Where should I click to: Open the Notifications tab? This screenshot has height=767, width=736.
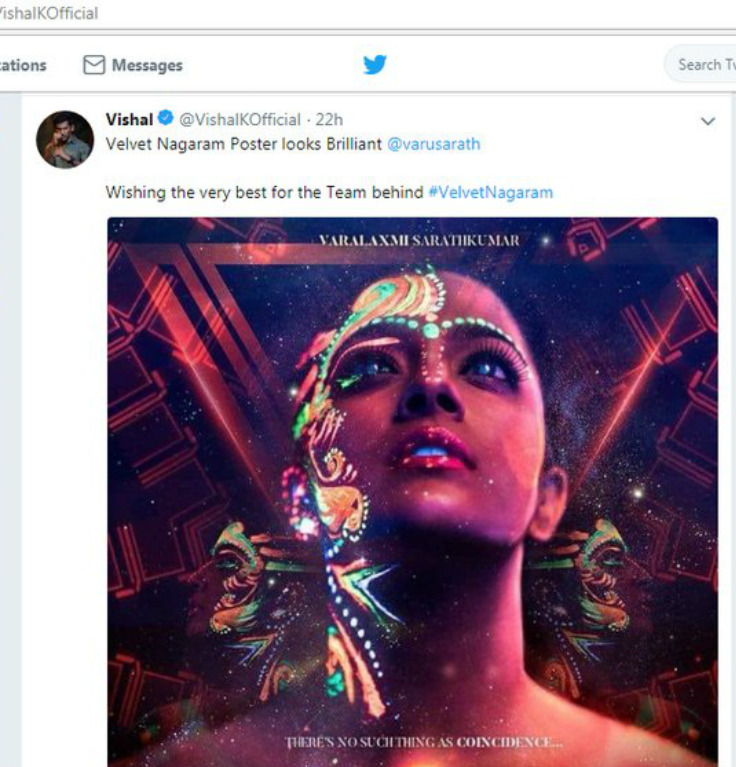pyautogui.click(x=23, y=65)
